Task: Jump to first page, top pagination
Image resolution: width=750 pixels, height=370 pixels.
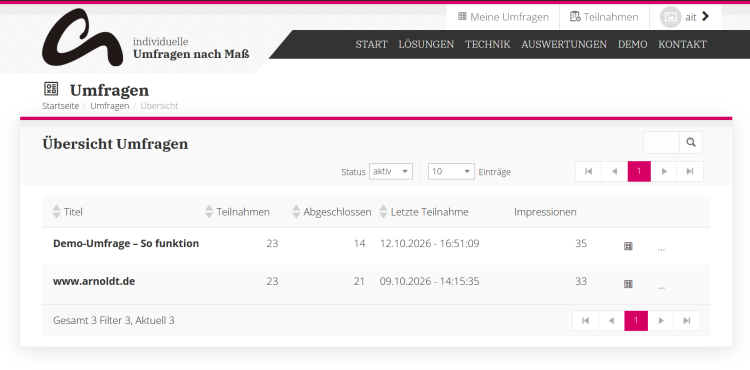Action: (x=588, y=172)
